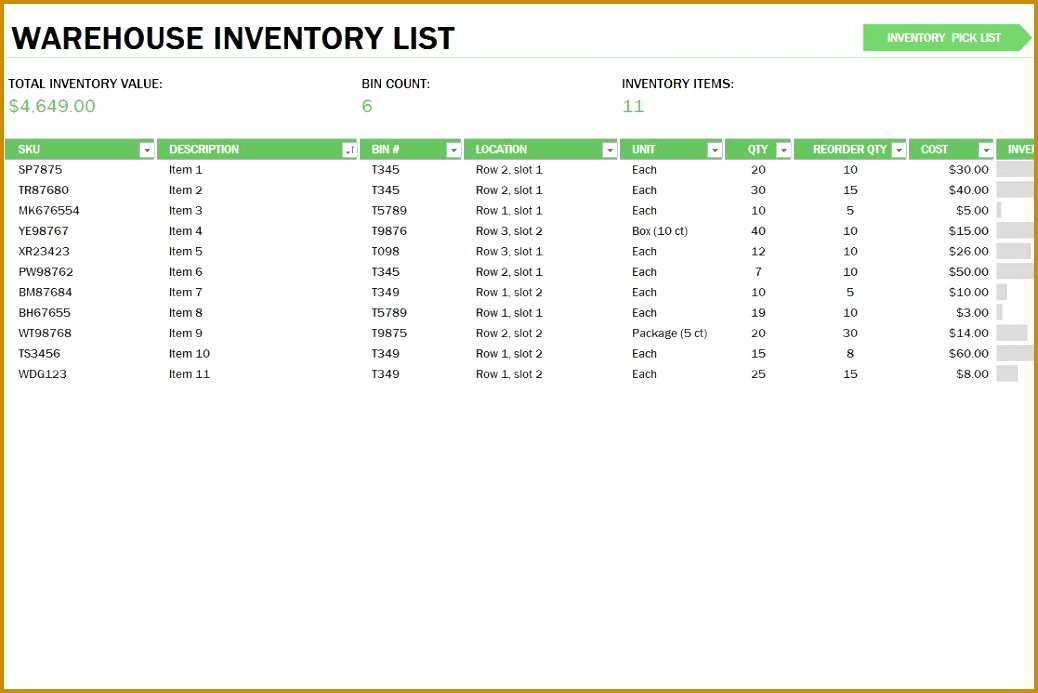
Task: Open the filter icon on the SKU column
Action: click(x=149, y=149)
